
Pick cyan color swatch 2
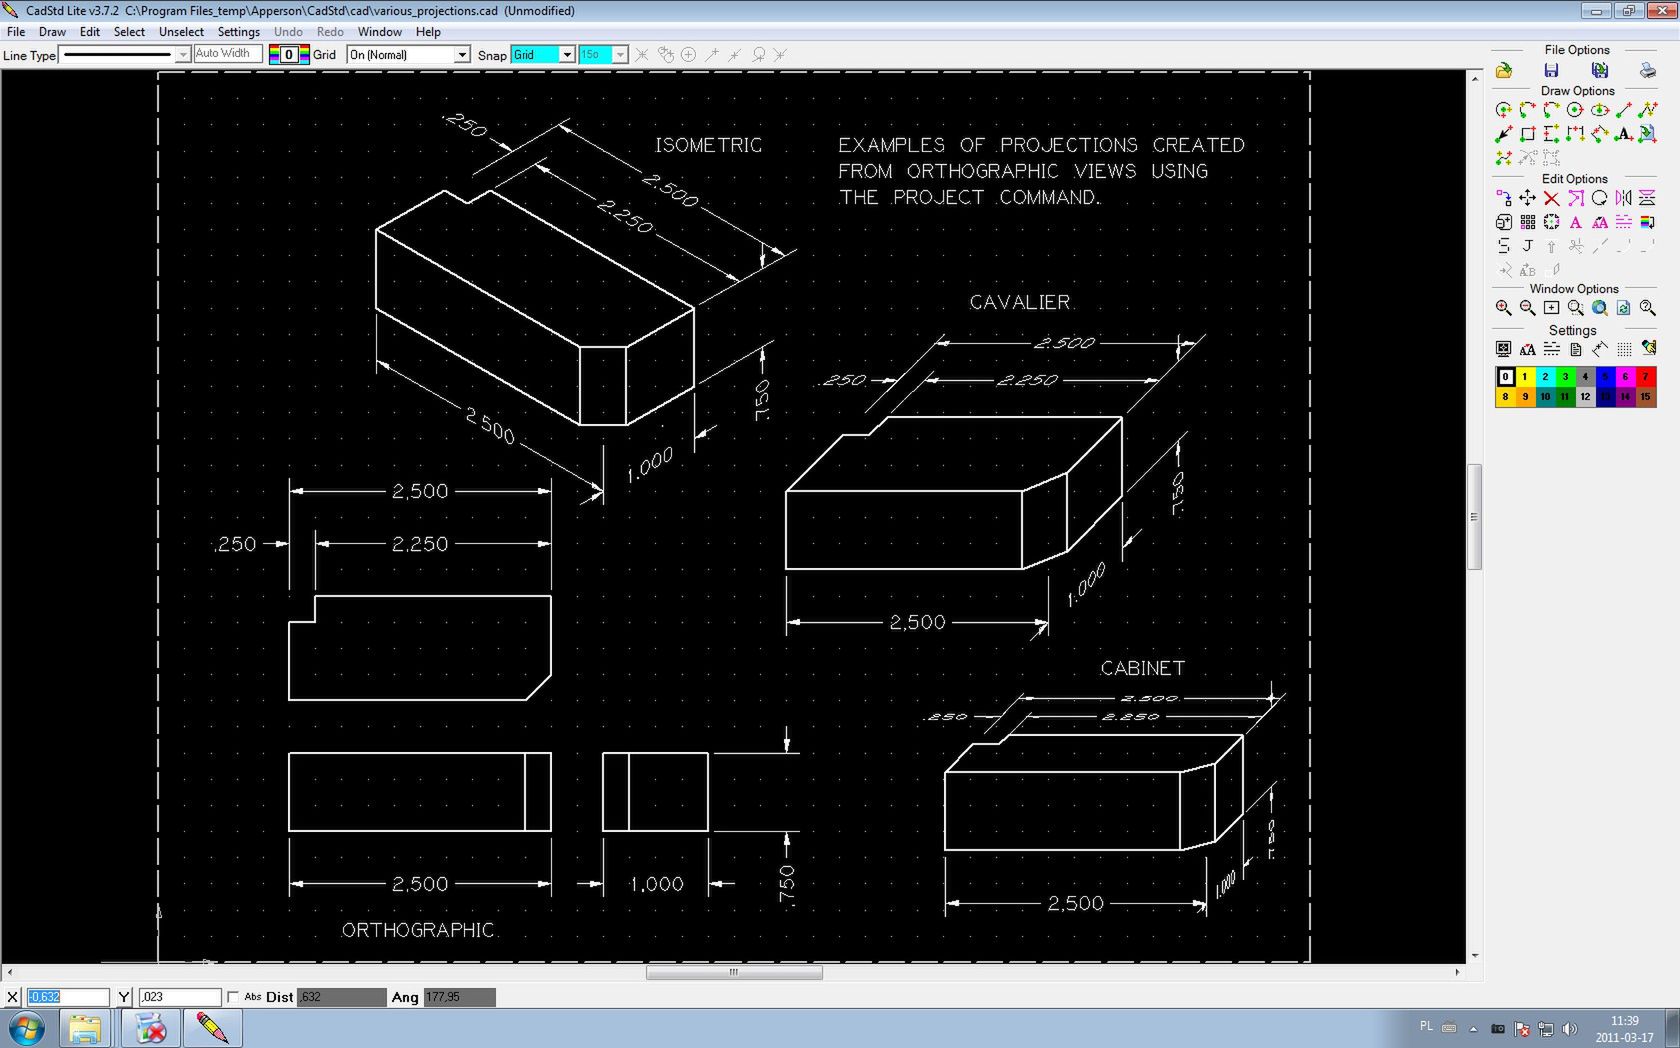pyautogui.click(x=1545, y=377)
